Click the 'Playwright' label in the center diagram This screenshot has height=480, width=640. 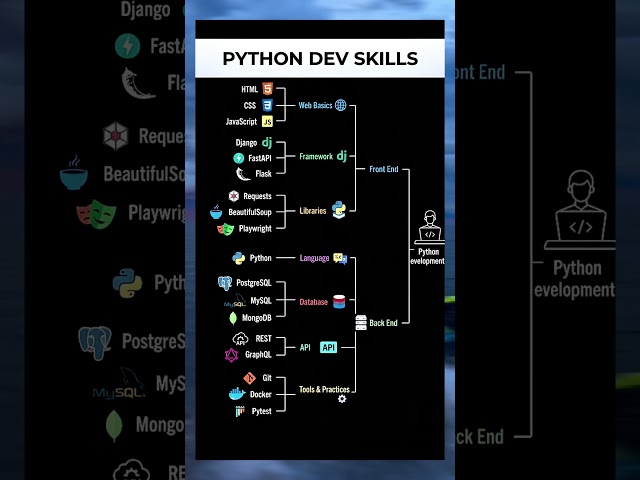(x=255, y=229)
